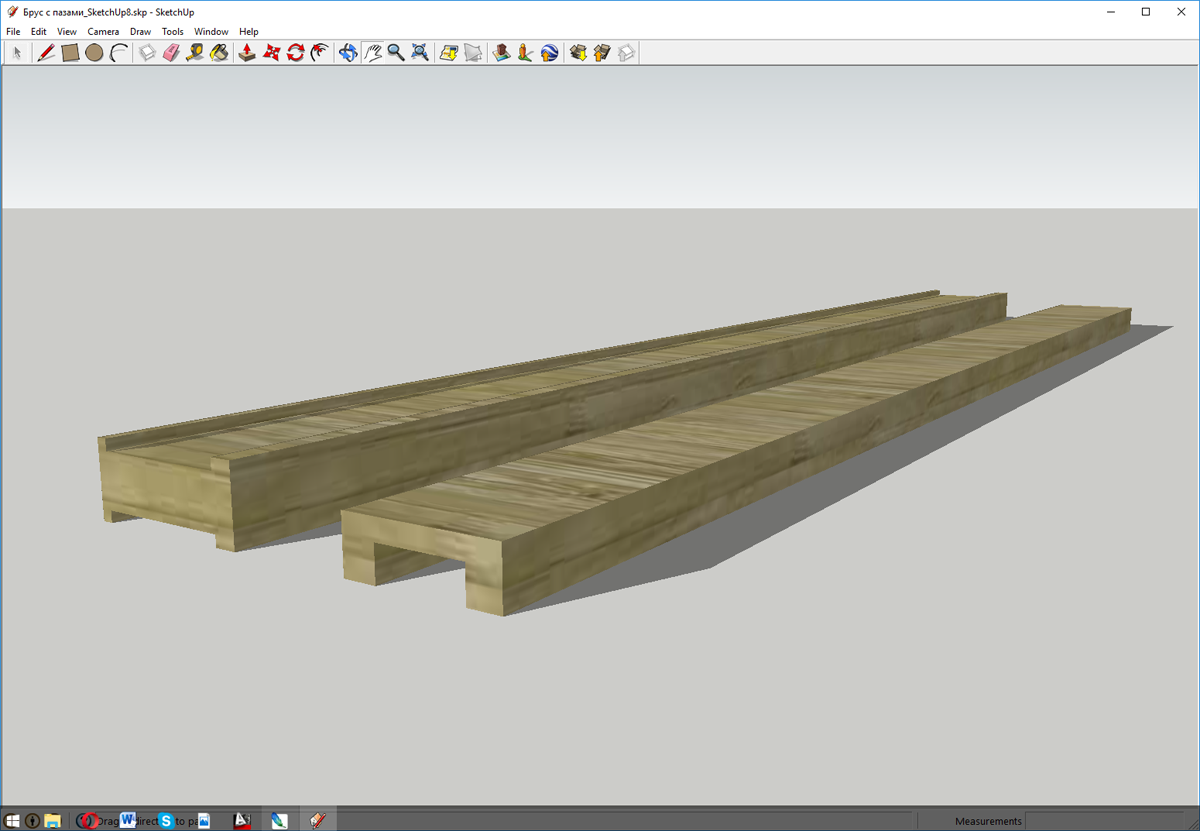Select the Arc tool
This screenshot has height=831, width=1200.
point(119,53)
